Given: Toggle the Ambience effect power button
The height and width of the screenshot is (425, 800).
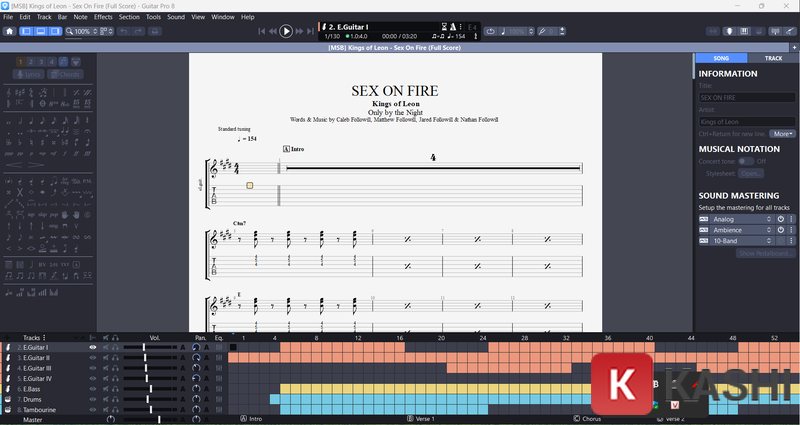Looking at the screenshot, I should pos(781,230).
